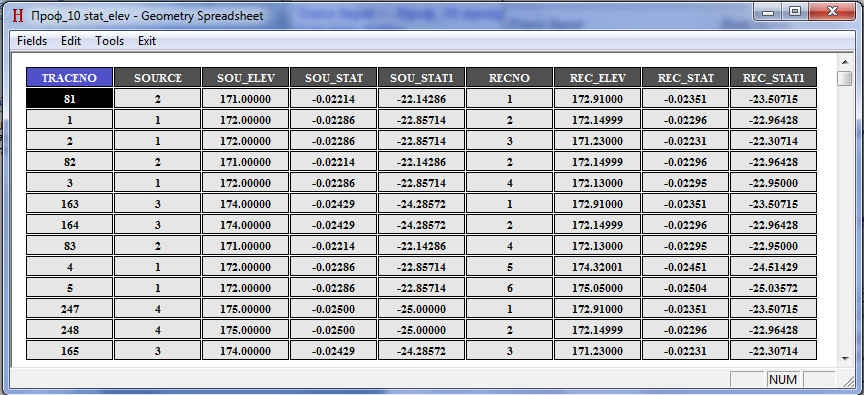Image resolution: width=864 pixels, height=395 pixels.
Task: Click SOU_STAT cell in TRACENO 163 row
Action: 333,204
